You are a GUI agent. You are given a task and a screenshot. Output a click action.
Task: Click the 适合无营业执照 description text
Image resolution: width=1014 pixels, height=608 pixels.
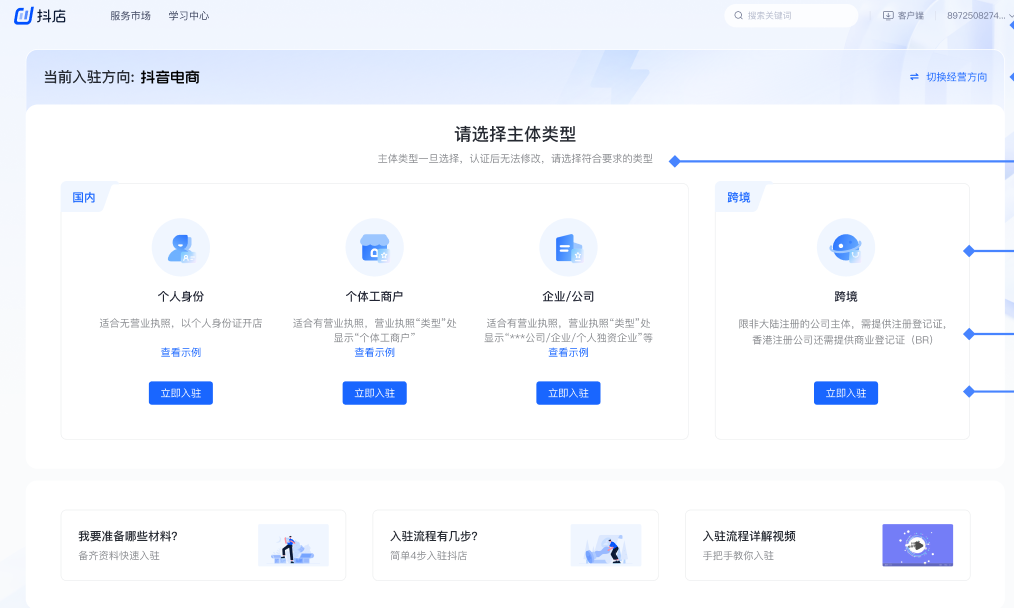181,323
